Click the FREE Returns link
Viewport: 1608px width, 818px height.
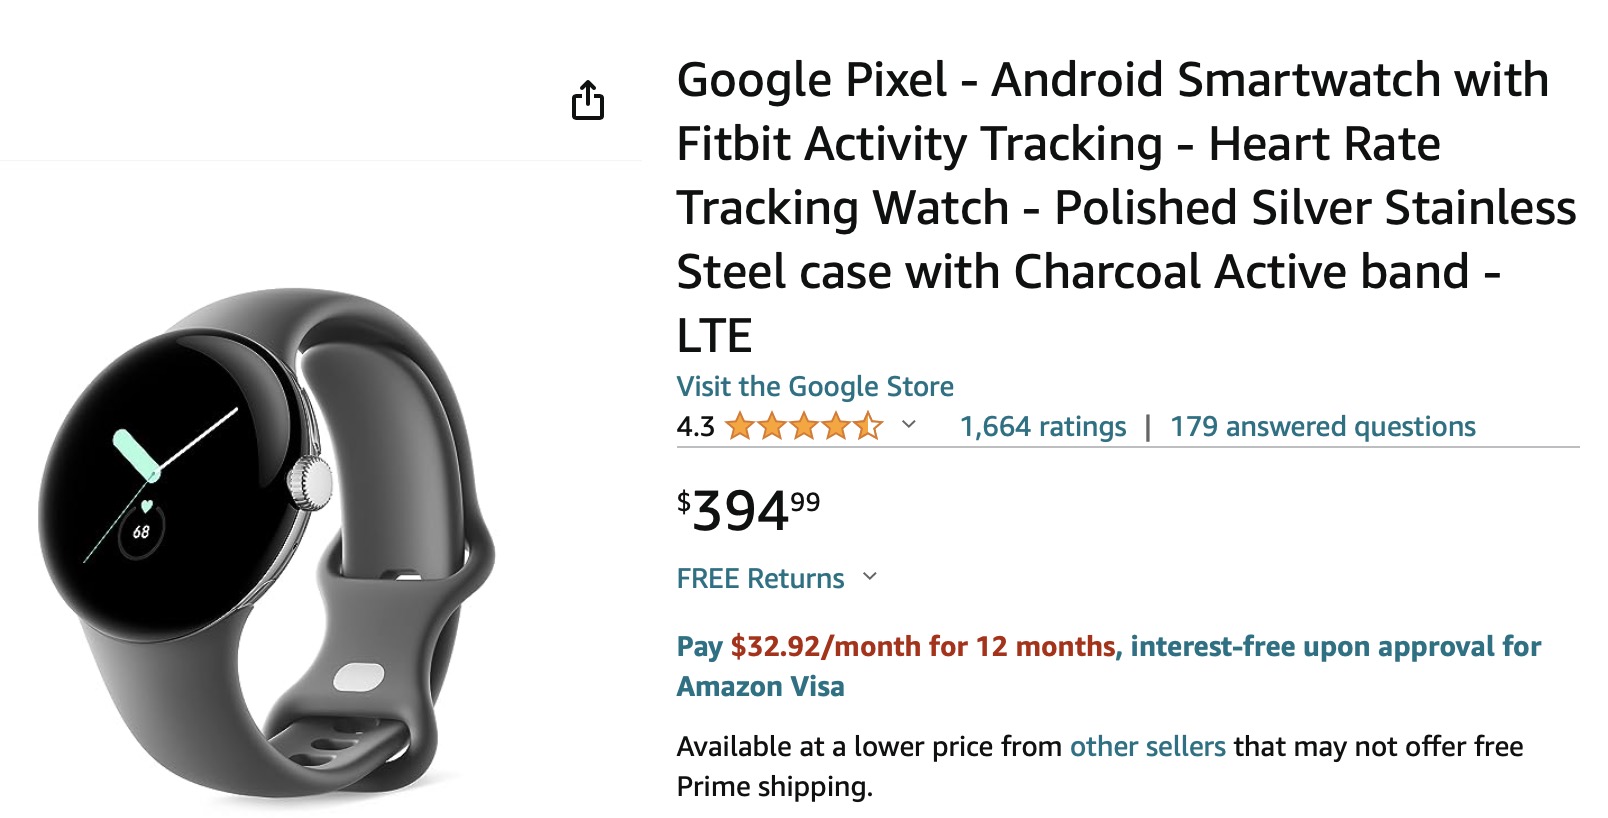click(x=760, y=579)
